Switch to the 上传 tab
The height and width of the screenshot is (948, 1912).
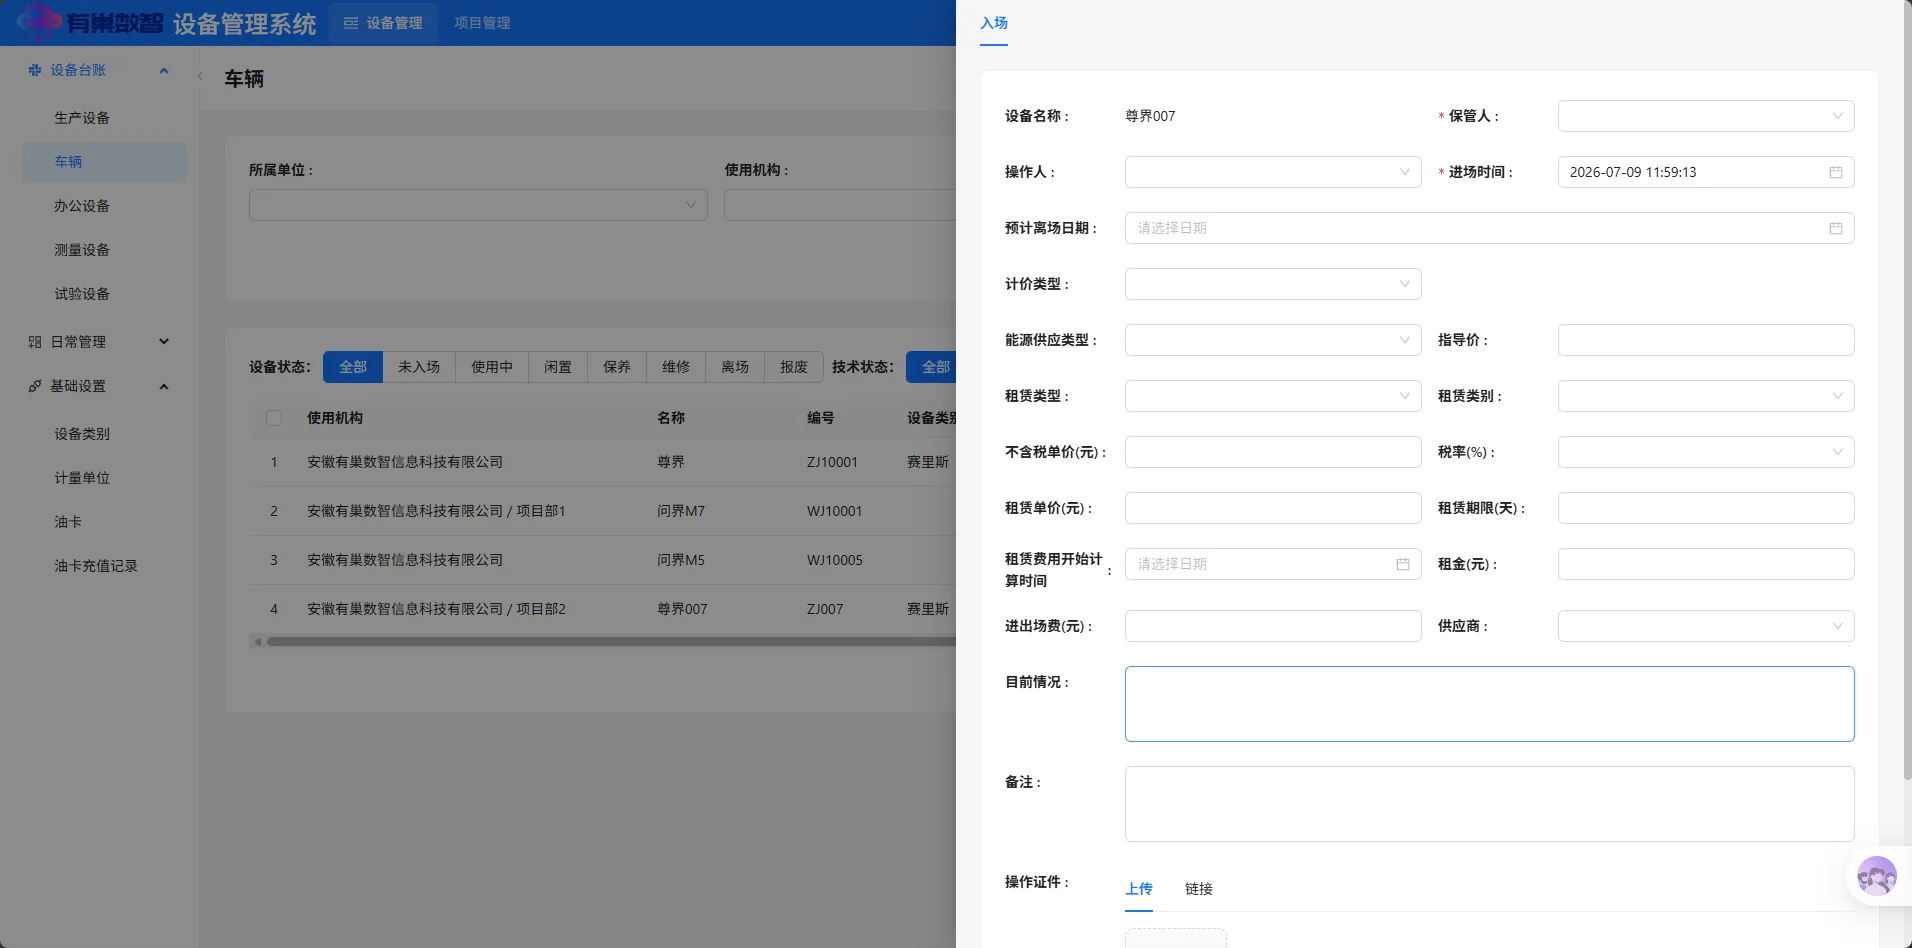1139,888
